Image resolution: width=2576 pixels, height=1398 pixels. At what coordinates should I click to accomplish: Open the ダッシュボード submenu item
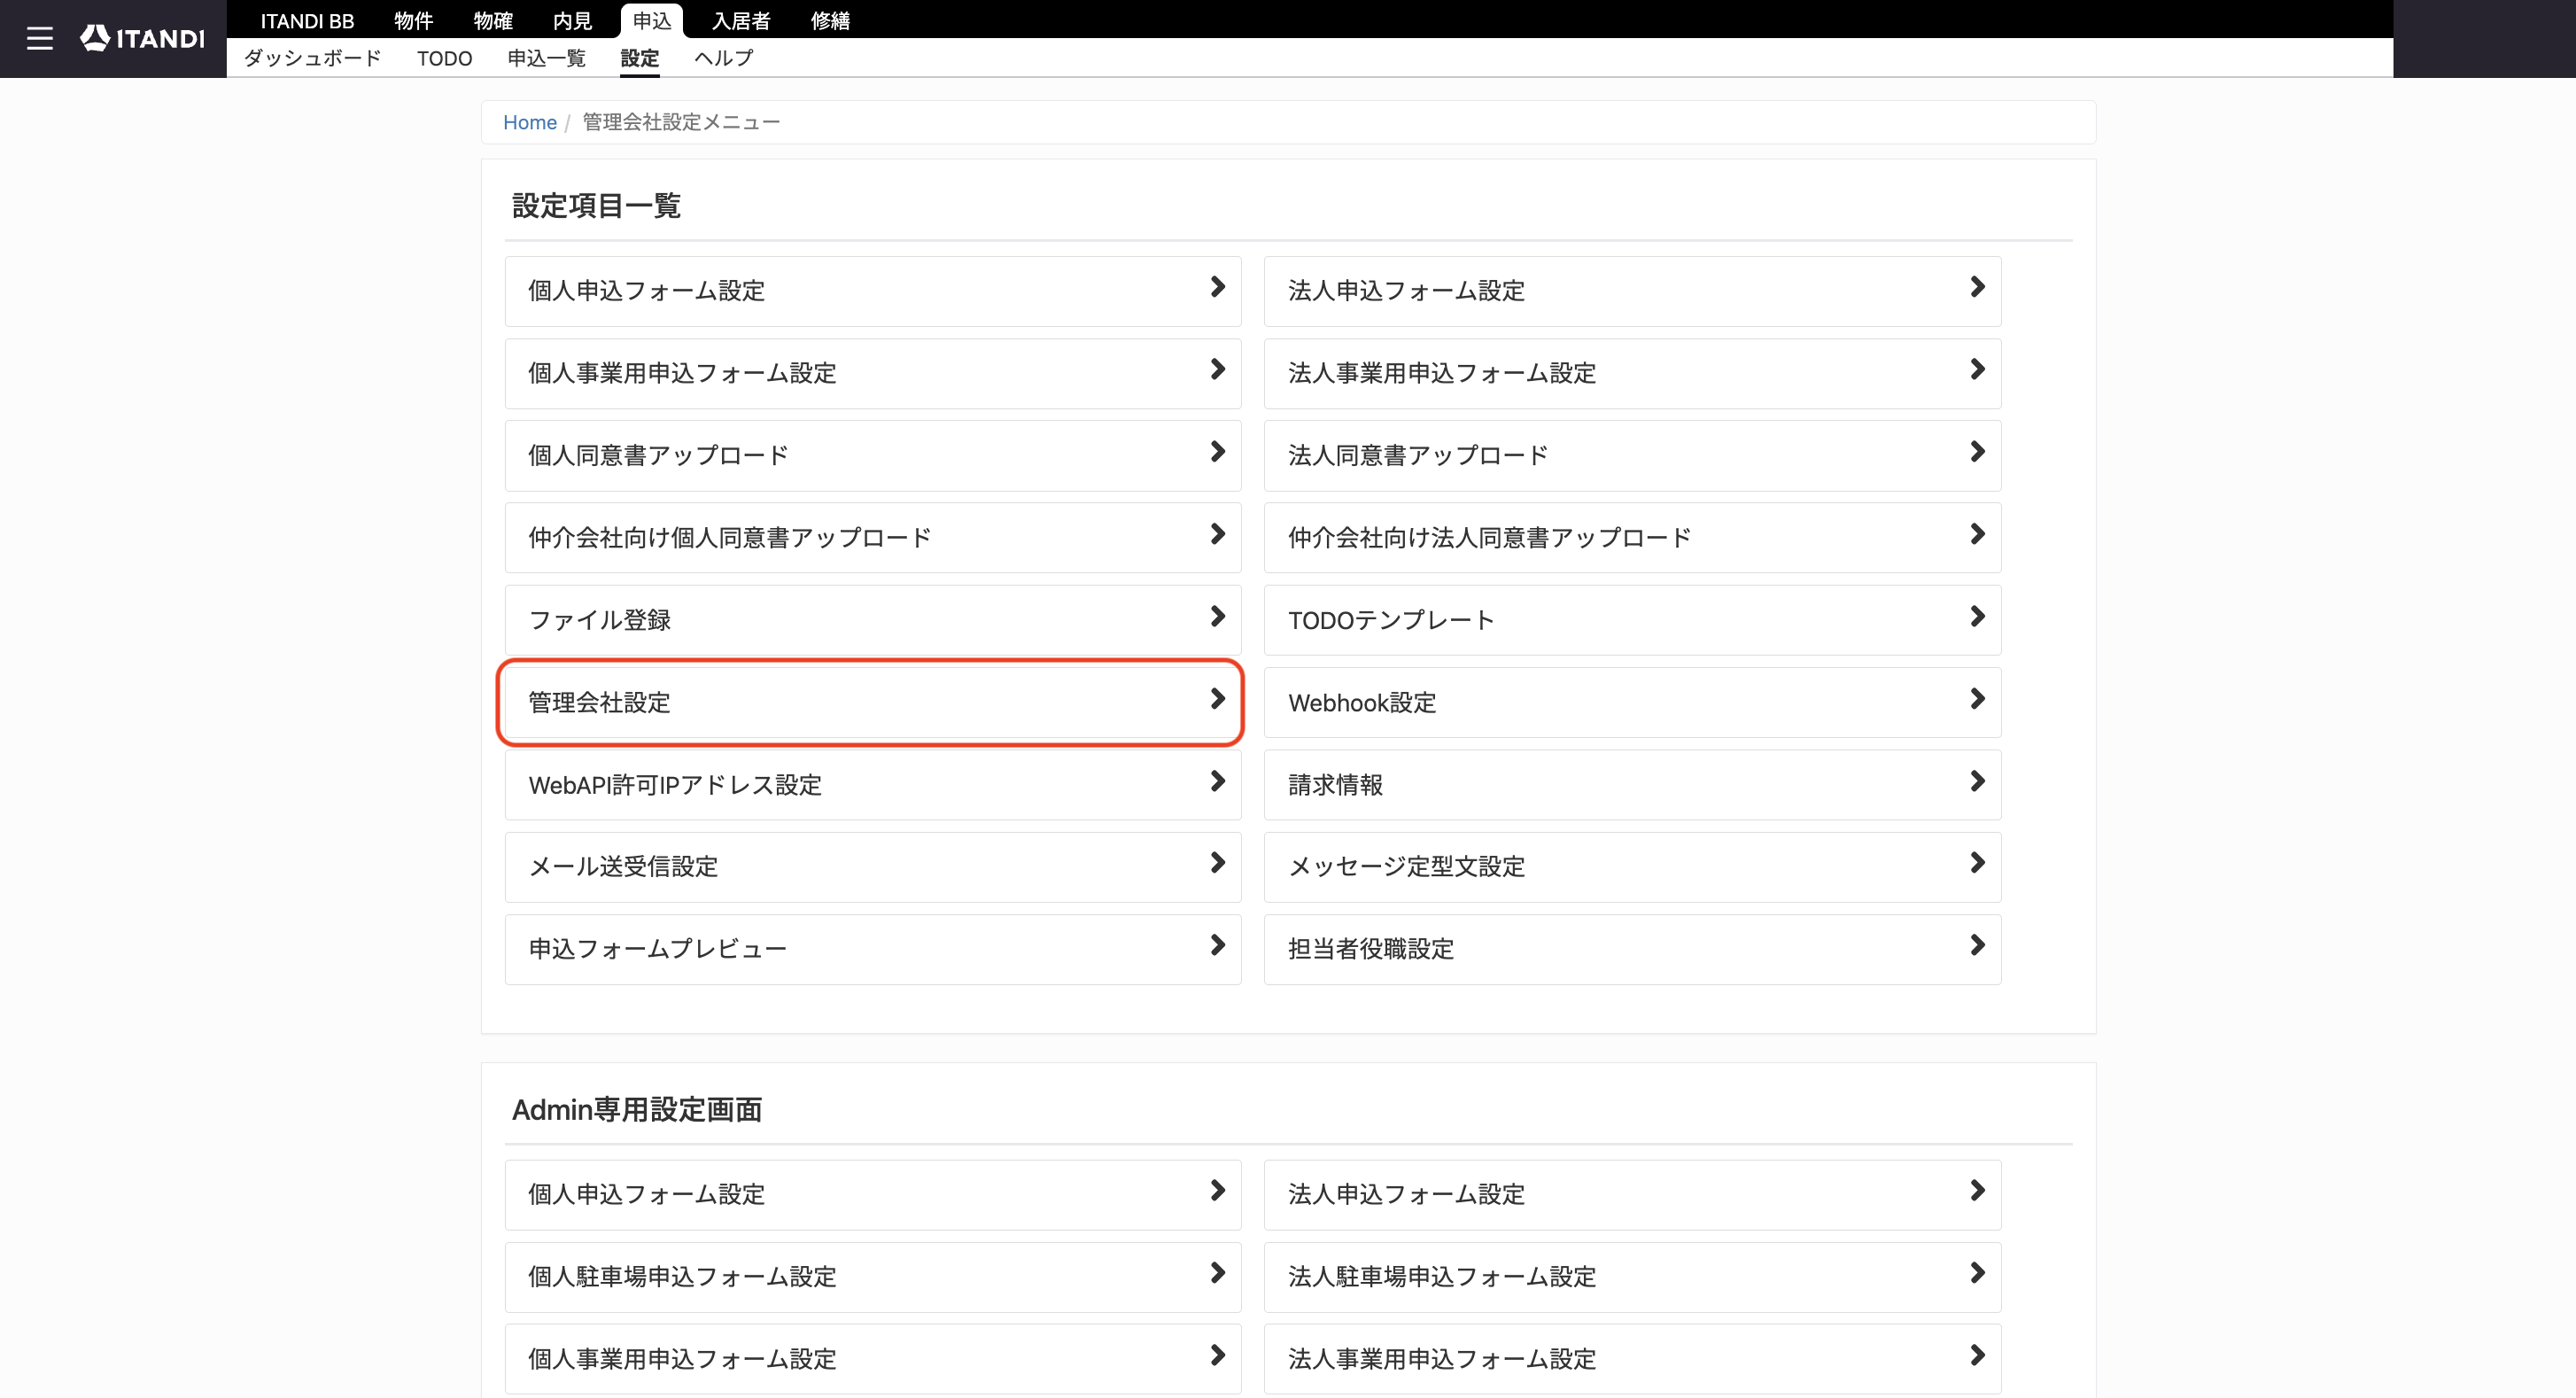(x=313, y=58)
